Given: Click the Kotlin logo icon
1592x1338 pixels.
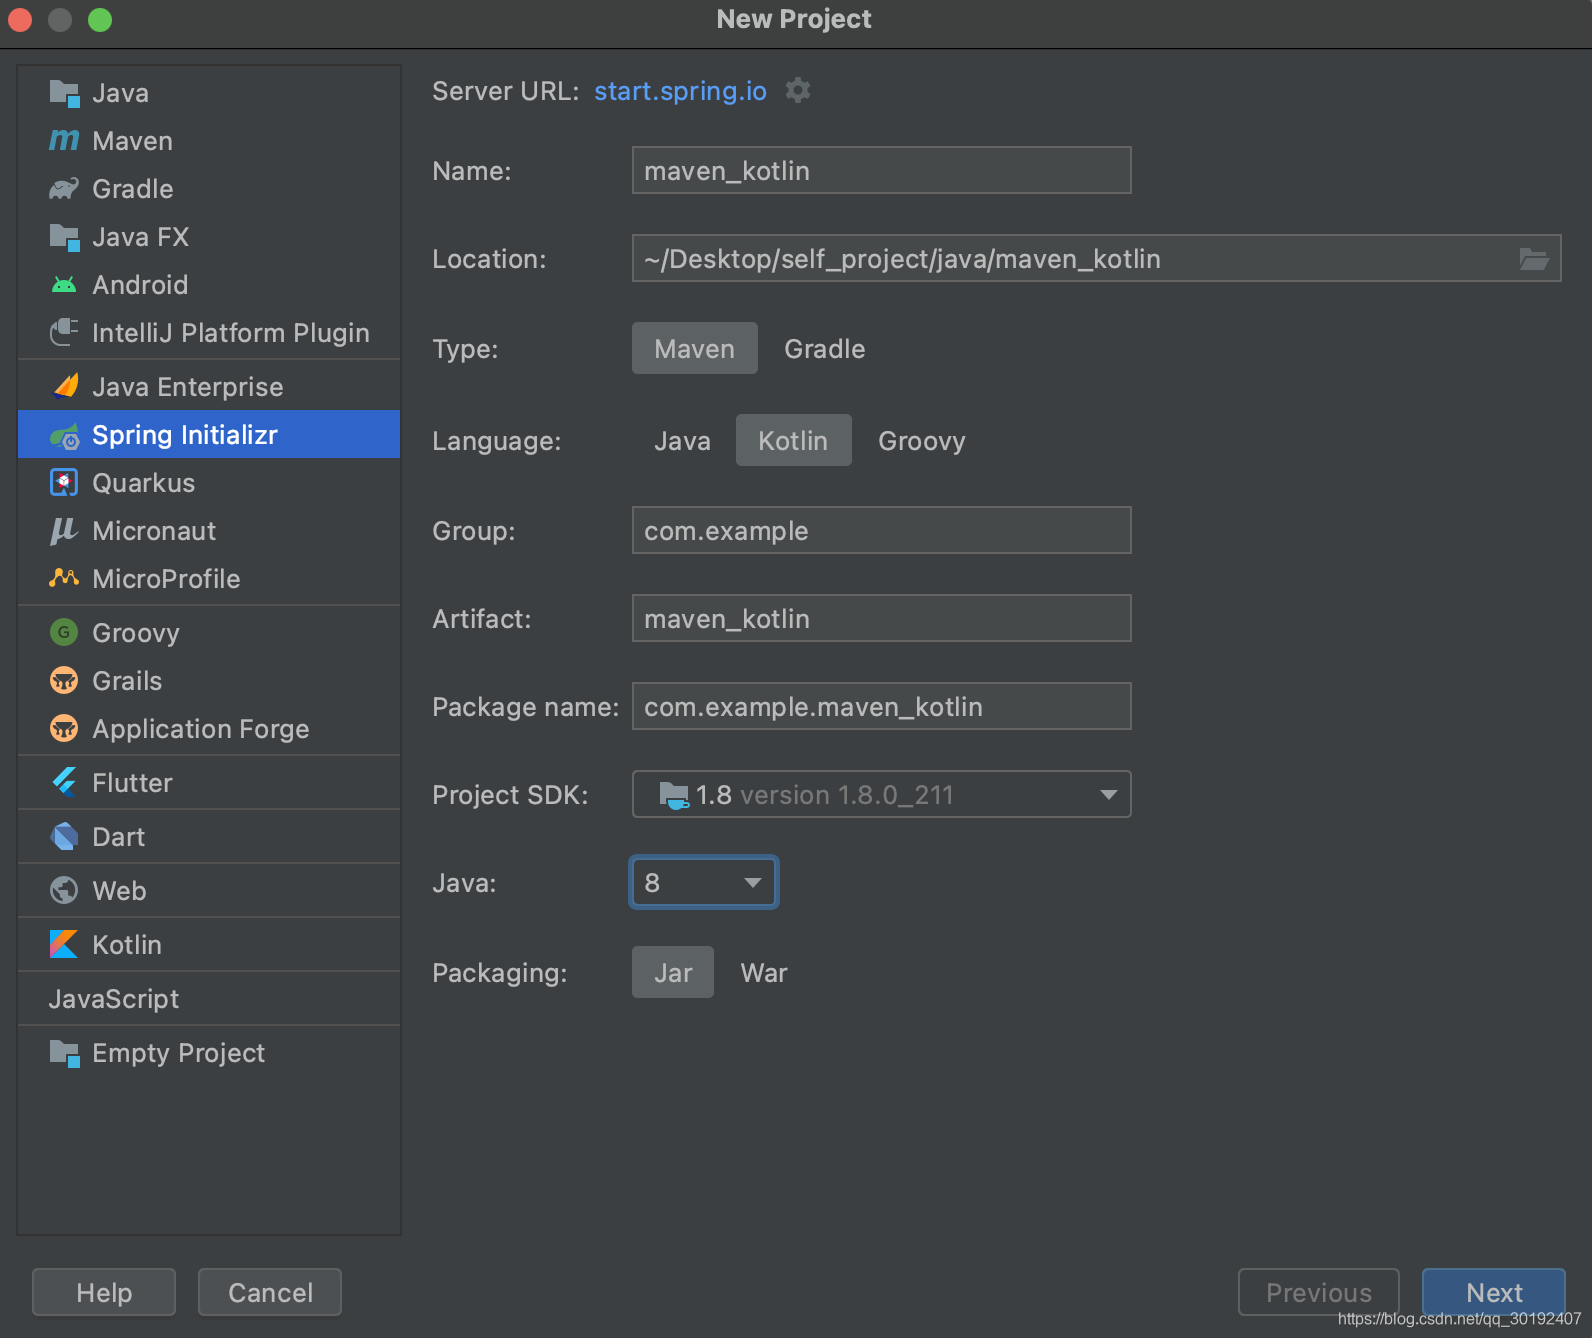Looking at the screenshot, I should coord(64,944).
